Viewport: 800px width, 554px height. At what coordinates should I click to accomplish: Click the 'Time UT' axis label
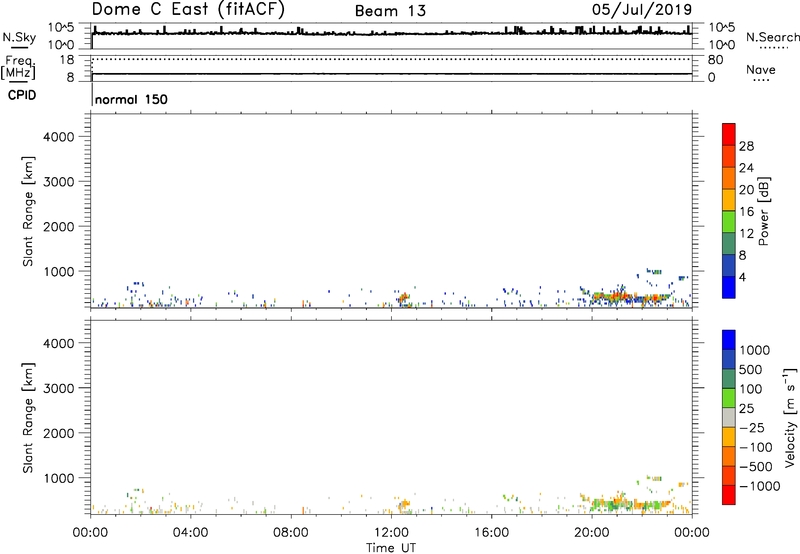[391, 548]
